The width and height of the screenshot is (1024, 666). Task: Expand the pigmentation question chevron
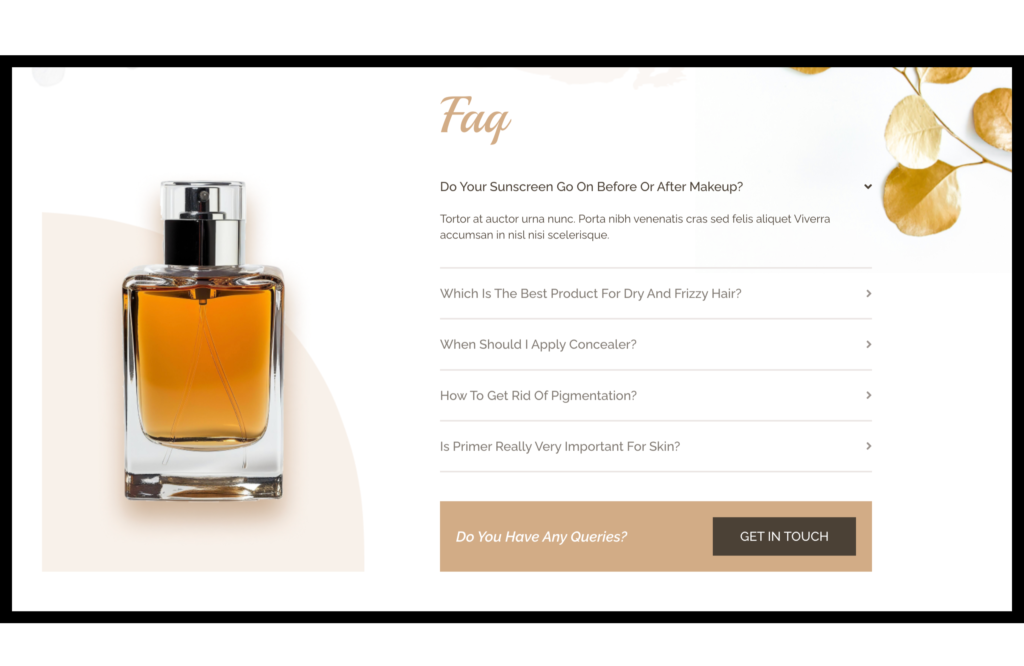868,396
